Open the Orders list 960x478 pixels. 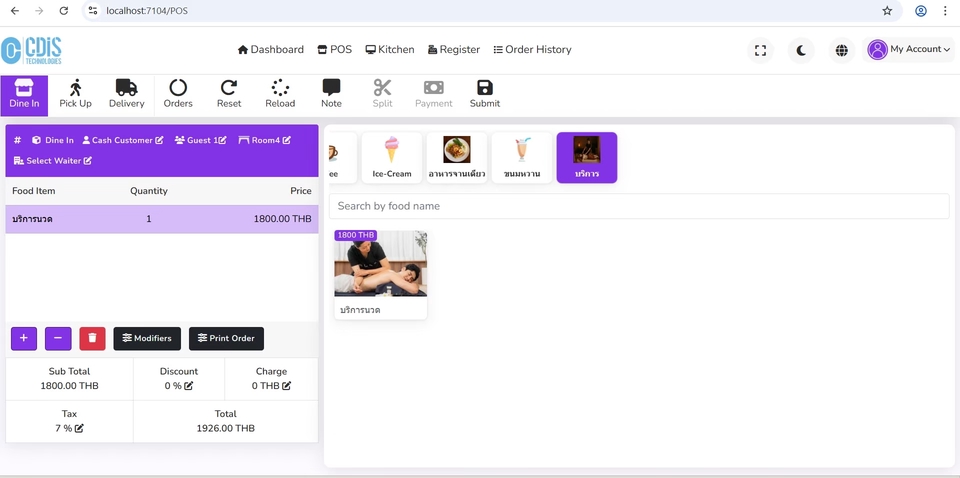(x=178, y=94)
